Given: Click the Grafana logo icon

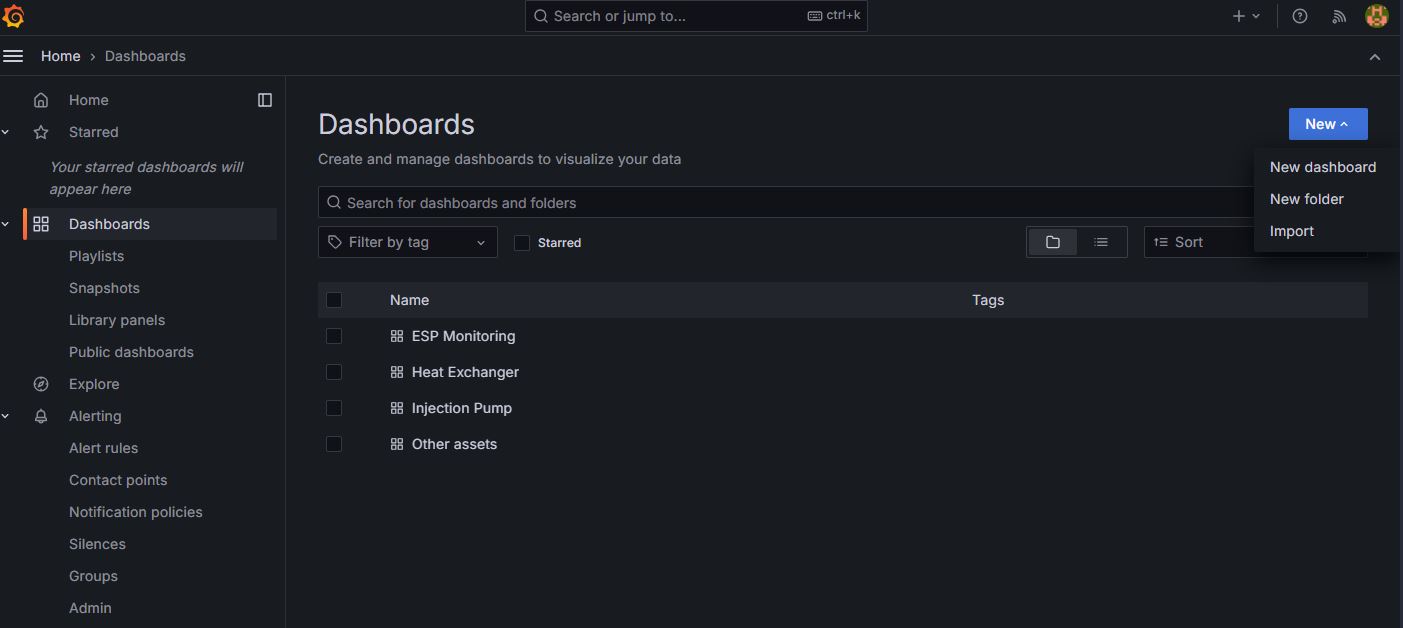Looking at the screenshot, I should coord(14,16).
